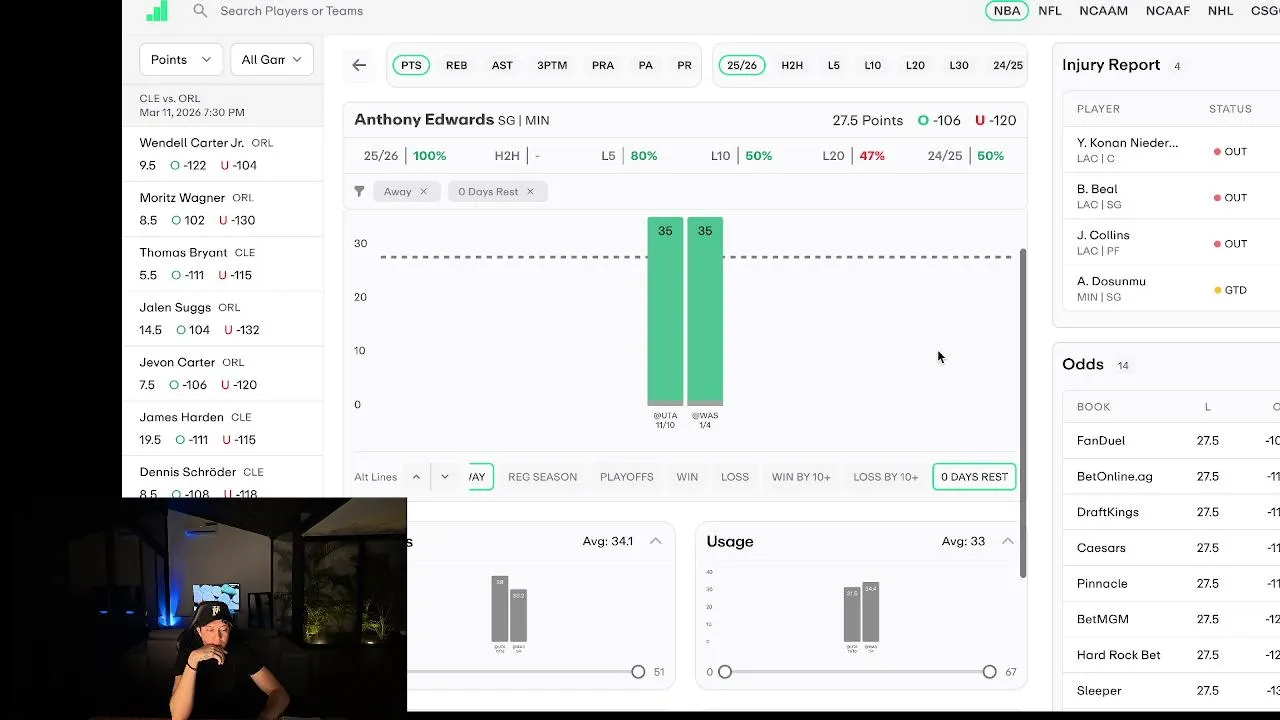Screen dimensions: 1280x720
Task: Toggle the LOSS filter
Action: coord(735,477)
